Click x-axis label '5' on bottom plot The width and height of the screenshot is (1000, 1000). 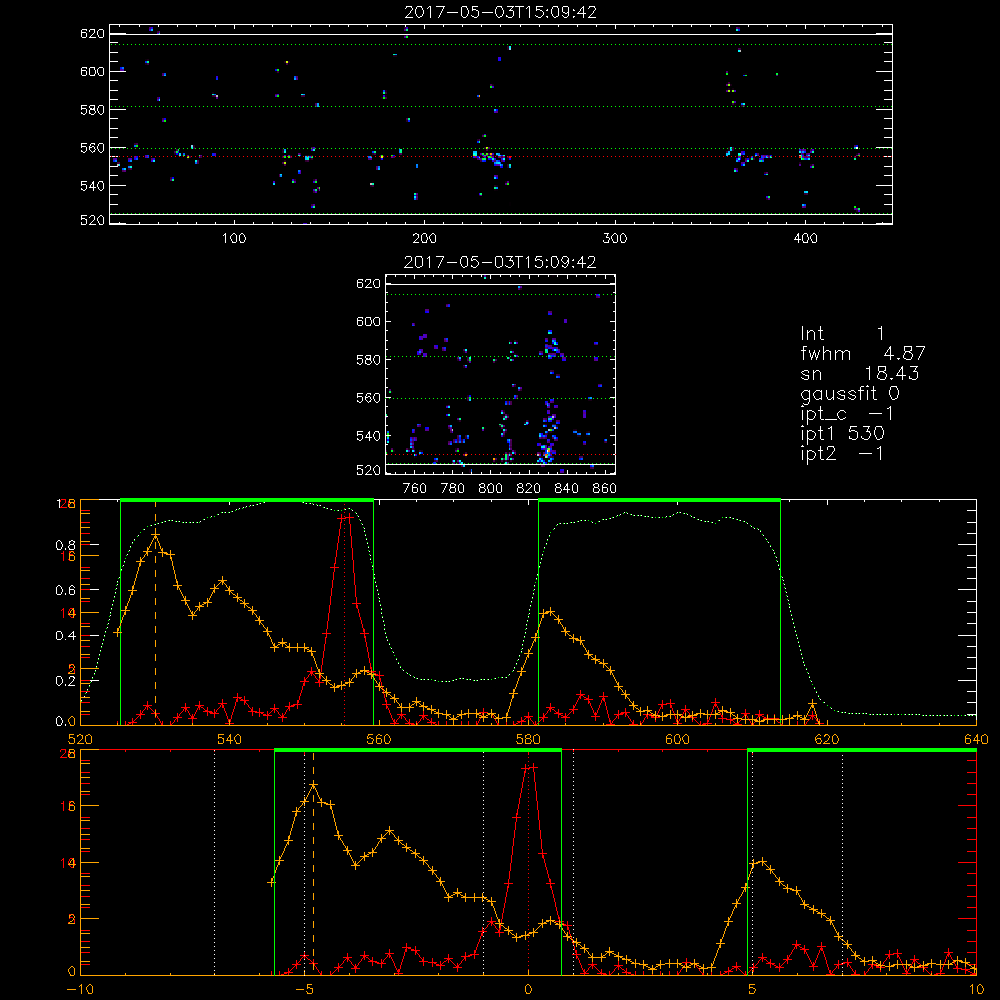click(753, 990)
